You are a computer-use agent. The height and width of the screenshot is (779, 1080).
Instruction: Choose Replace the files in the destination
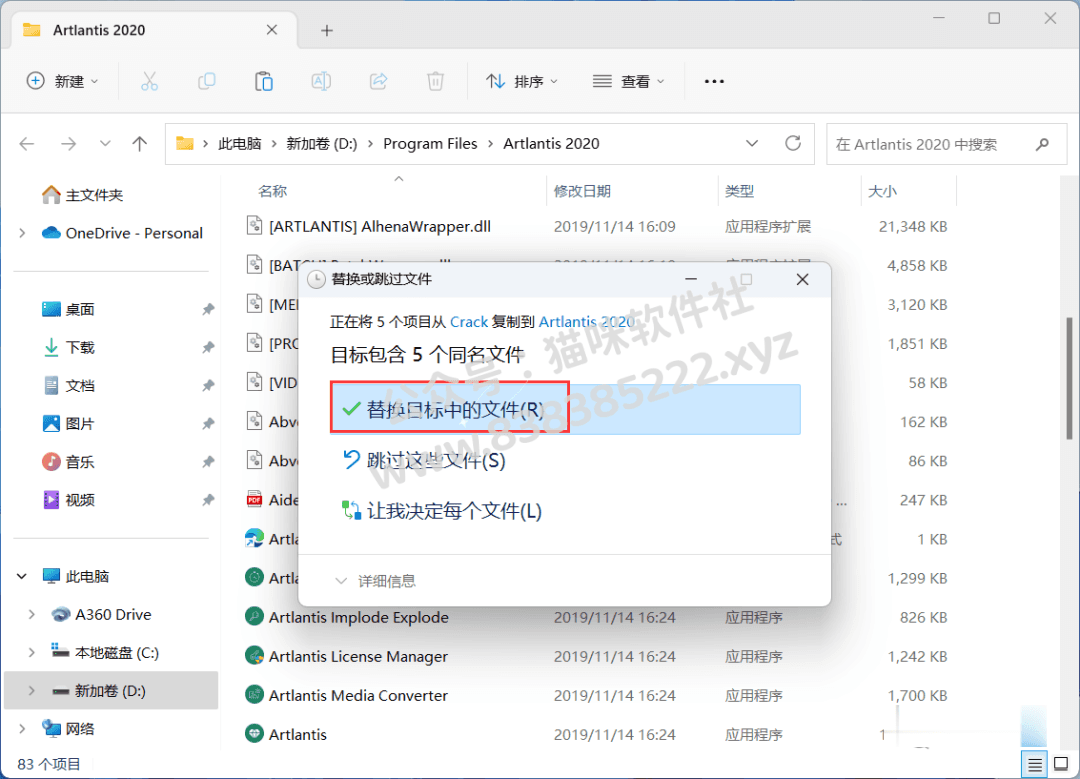(565, 409)
